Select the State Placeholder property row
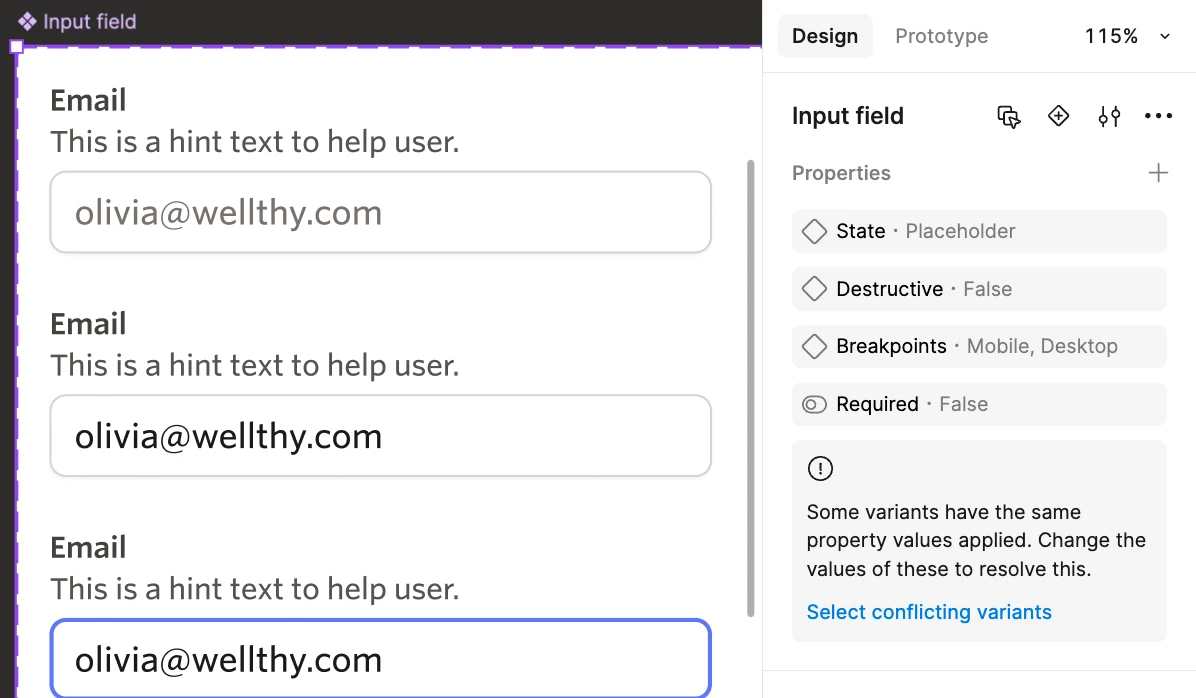Screen dimensions: 1196x698 979,231
